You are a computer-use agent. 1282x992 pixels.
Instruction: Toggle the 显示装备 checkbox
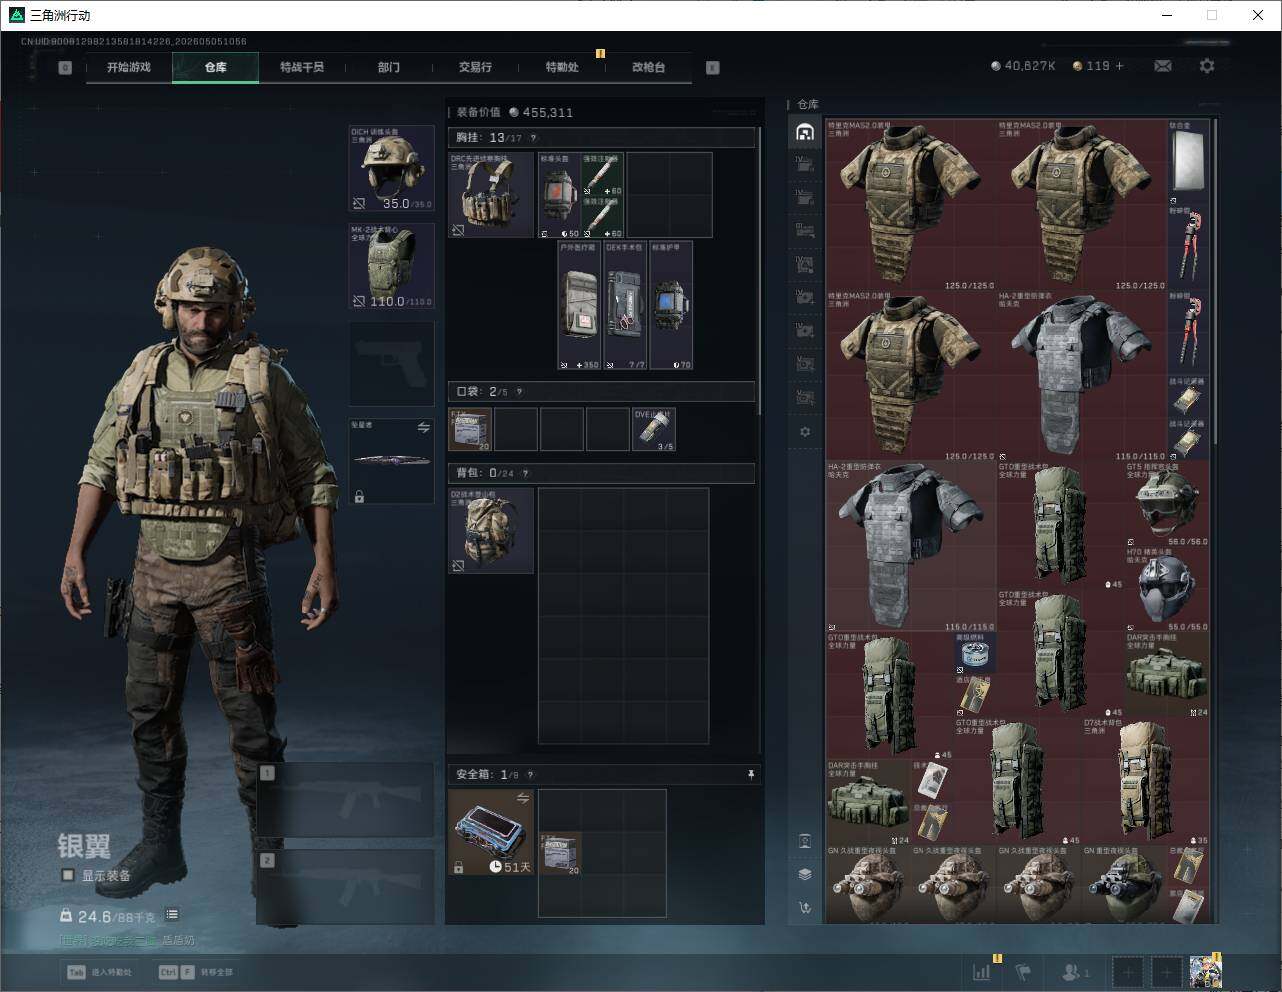(x=68, y=875)
